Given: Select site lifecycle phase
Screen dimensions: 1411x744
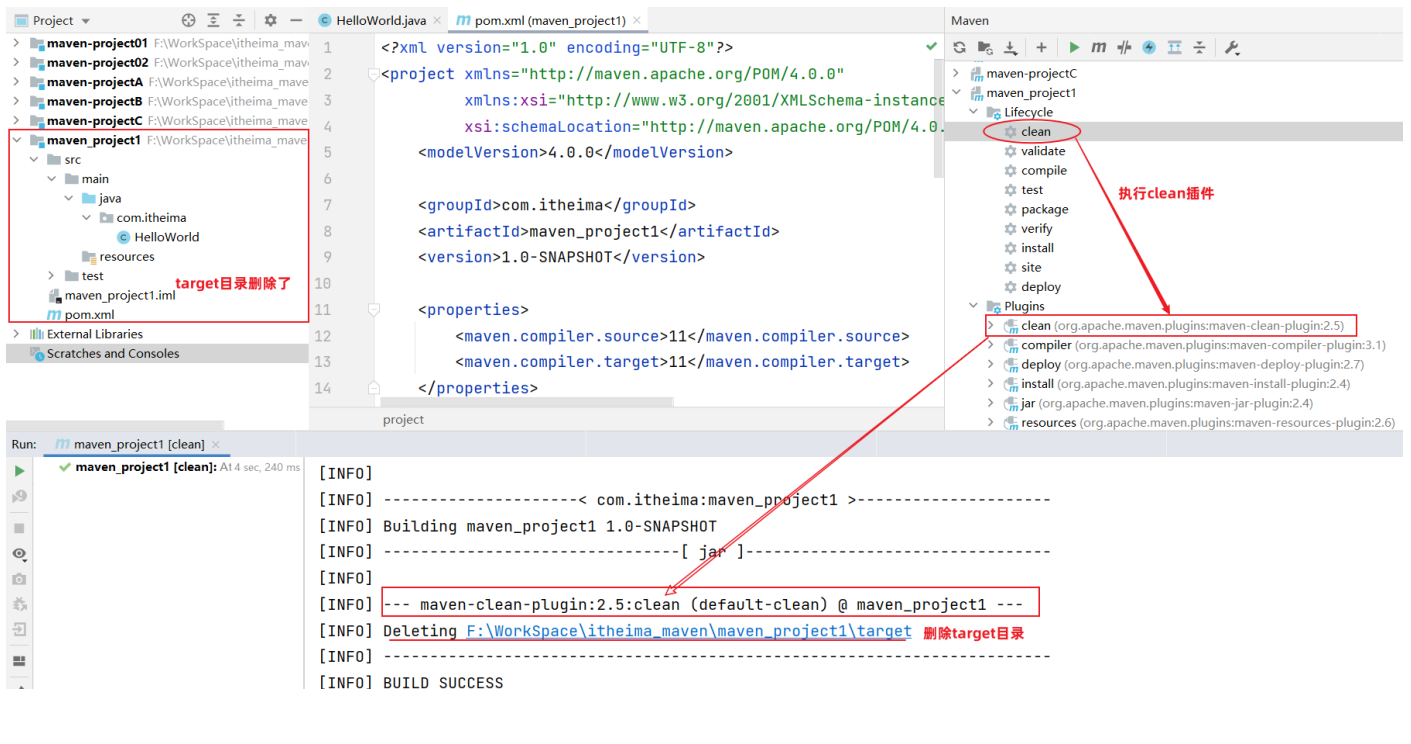Looking at the screenshot, I should pos(1023,268).
